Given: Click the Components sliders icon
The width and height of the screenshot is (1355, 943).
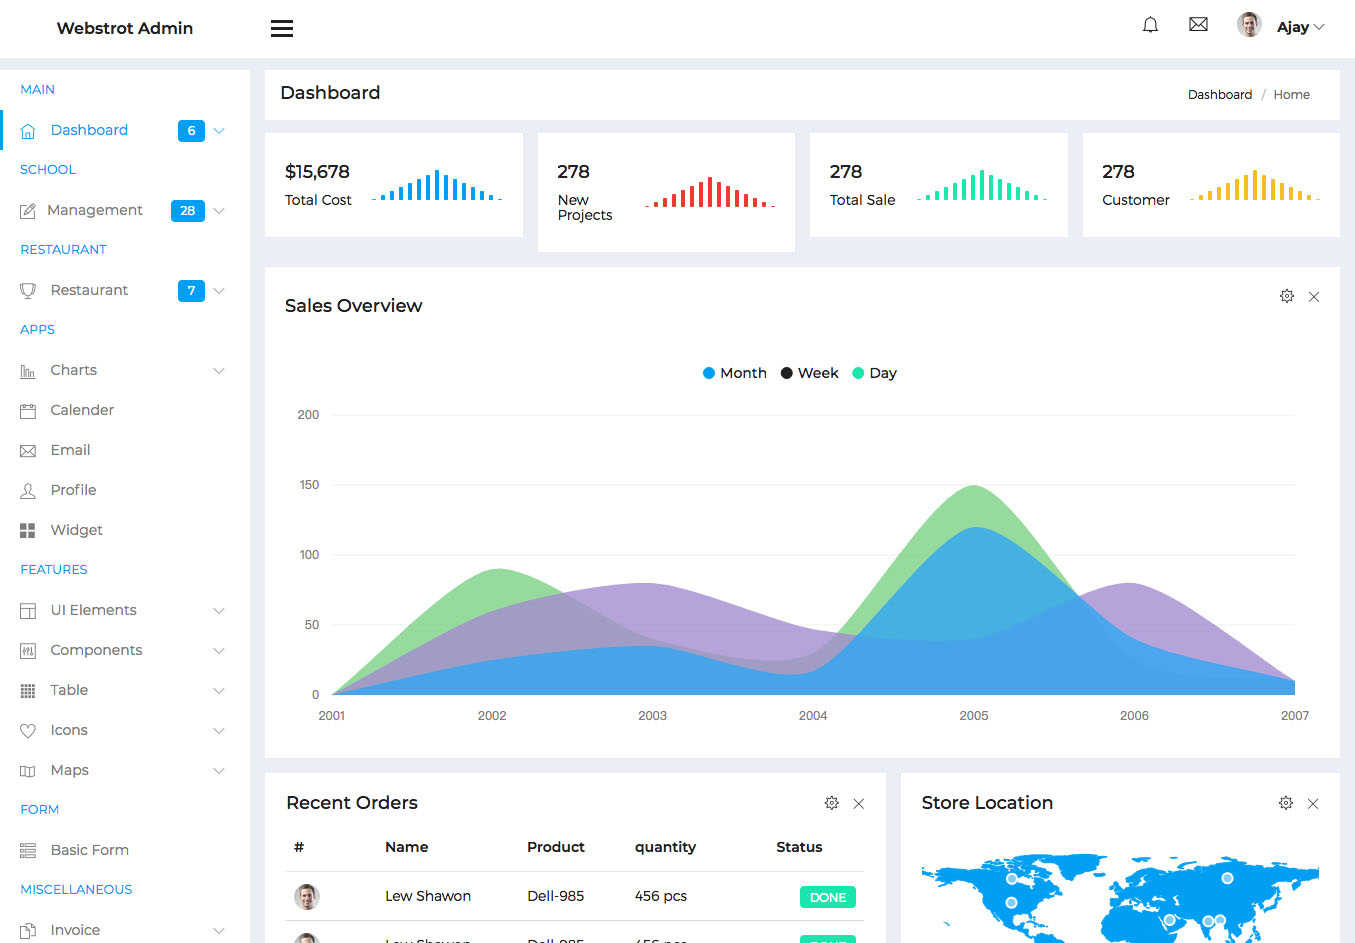Looking at the screenshot, I should 28,651.
